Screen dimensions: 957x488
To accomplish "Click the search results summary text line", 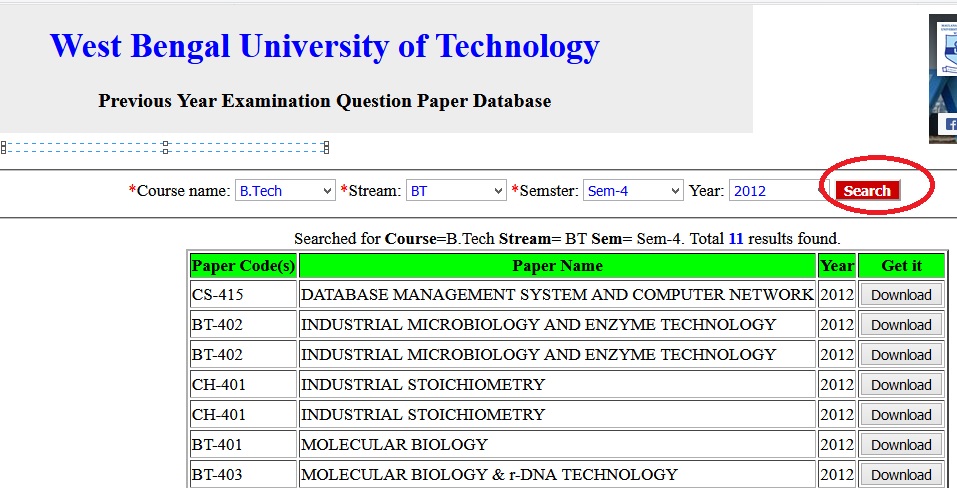I will tap(567, 239).
